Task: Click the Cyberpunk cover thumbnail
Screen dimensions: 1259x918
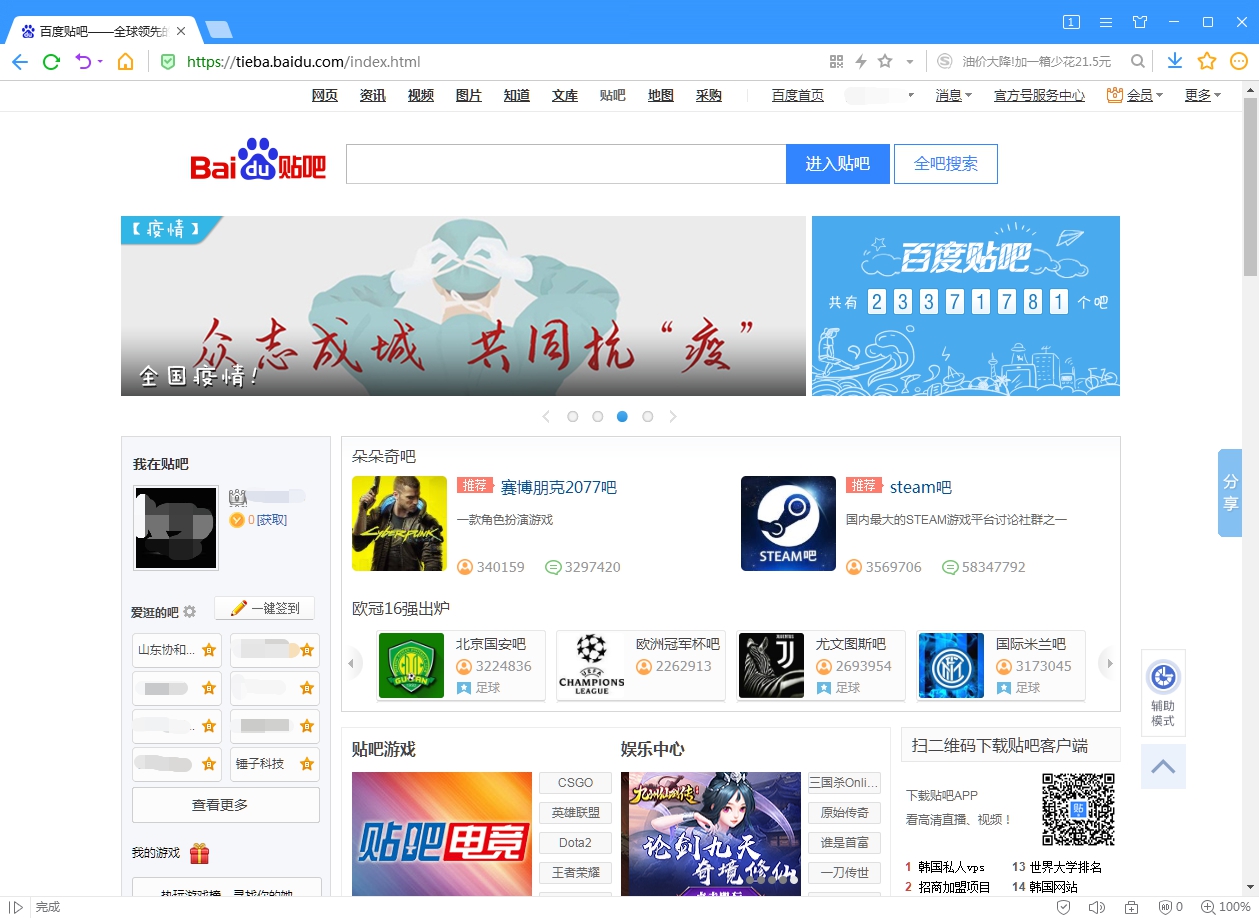Action: 399,523
